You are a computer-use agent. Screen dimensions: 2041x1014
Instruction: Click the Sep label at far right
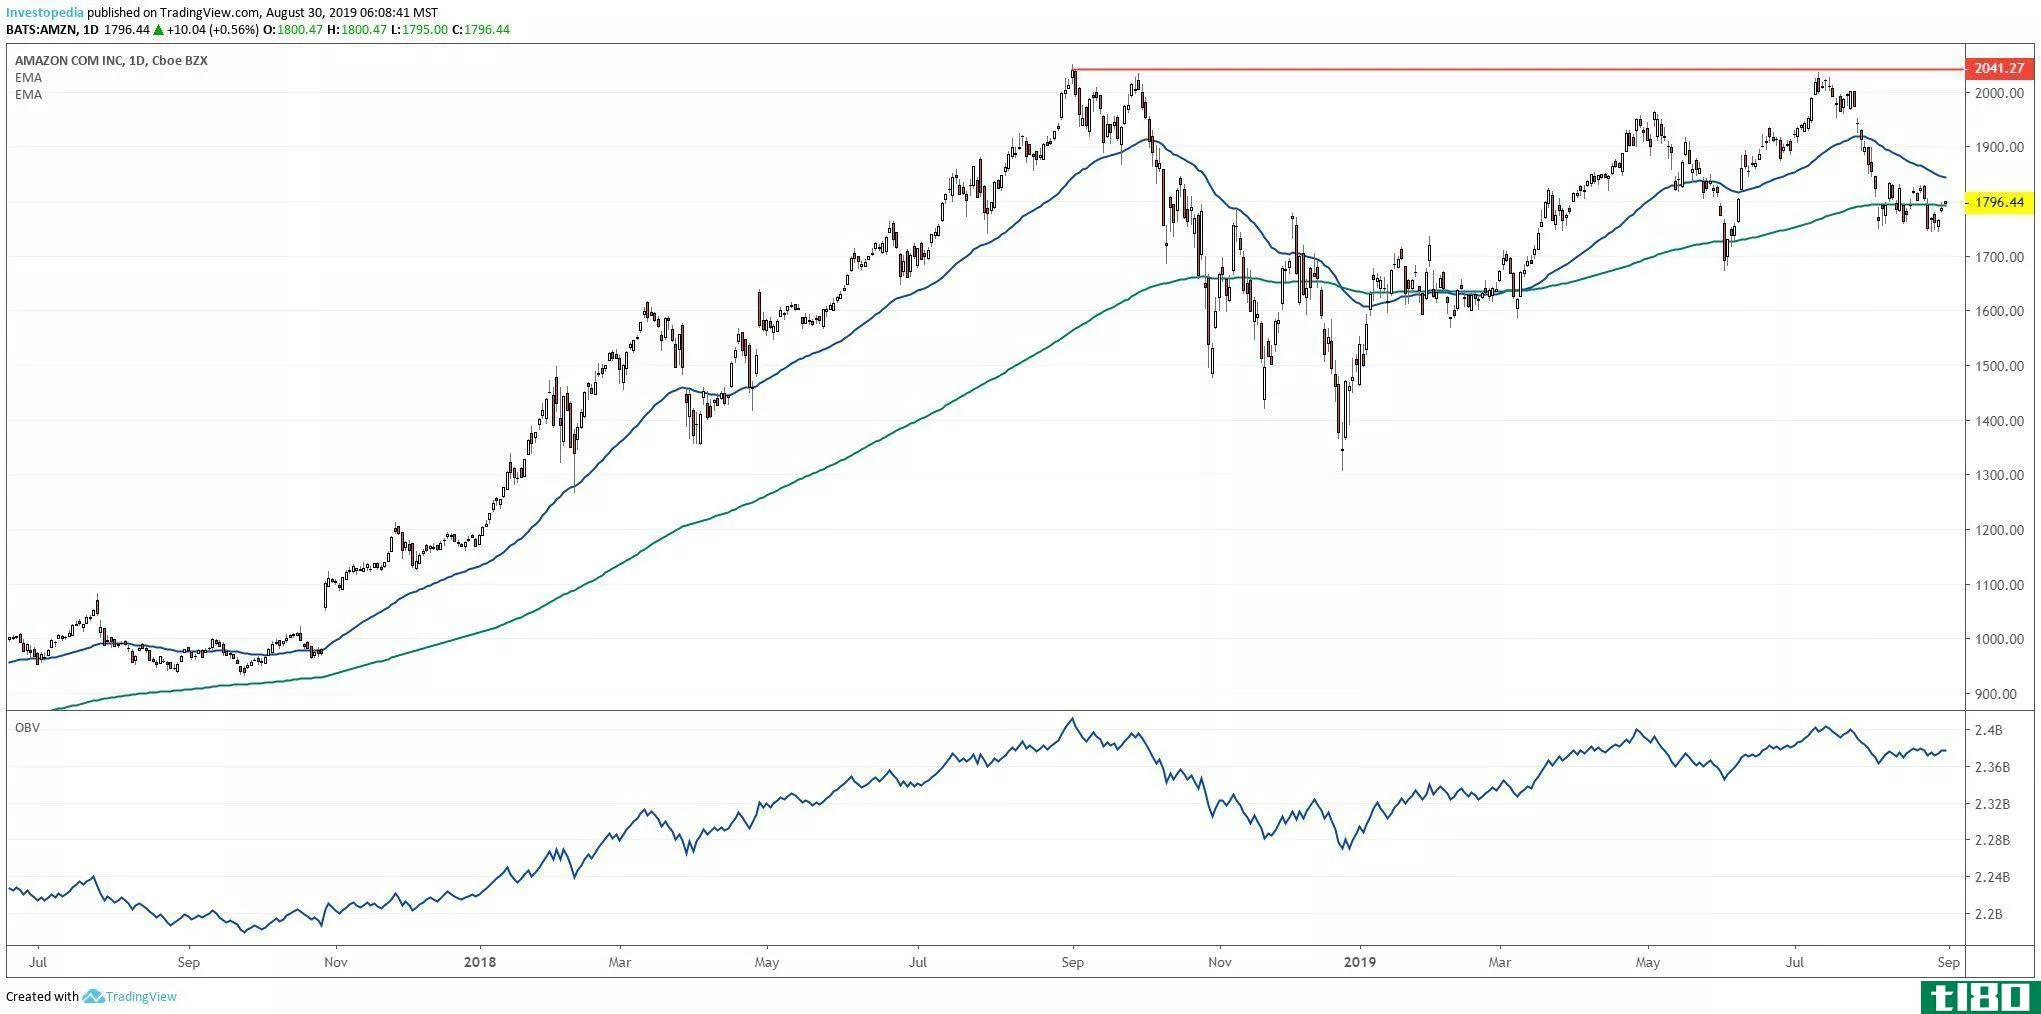(1948, 963)
